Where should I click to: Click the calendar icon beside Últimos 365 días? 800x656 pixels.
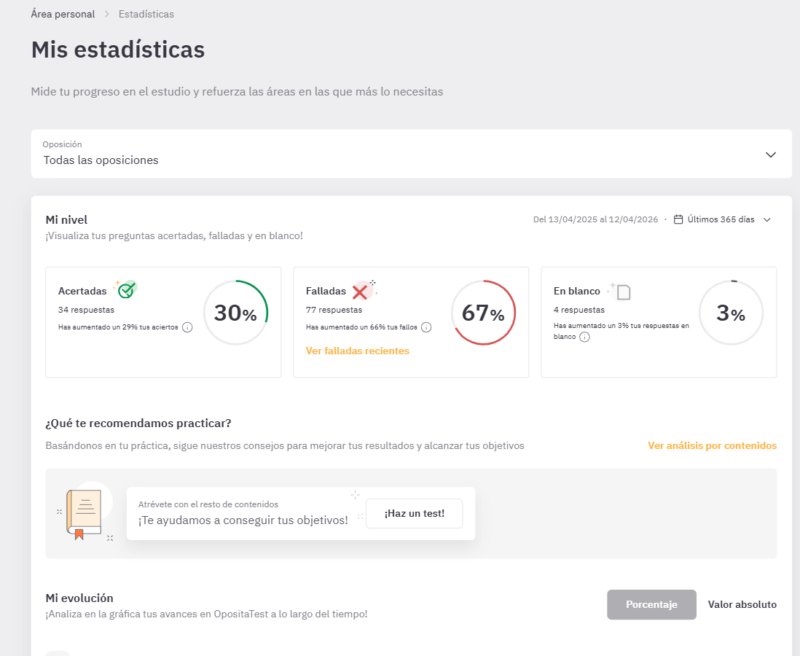point(679,220)
